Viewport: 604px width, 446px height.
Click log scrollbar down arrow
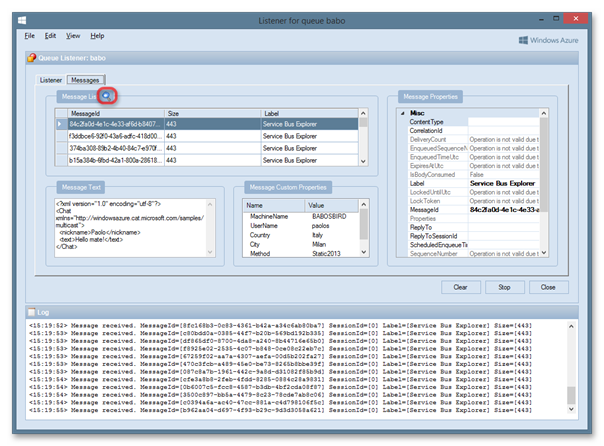click(x=571, y=409)
